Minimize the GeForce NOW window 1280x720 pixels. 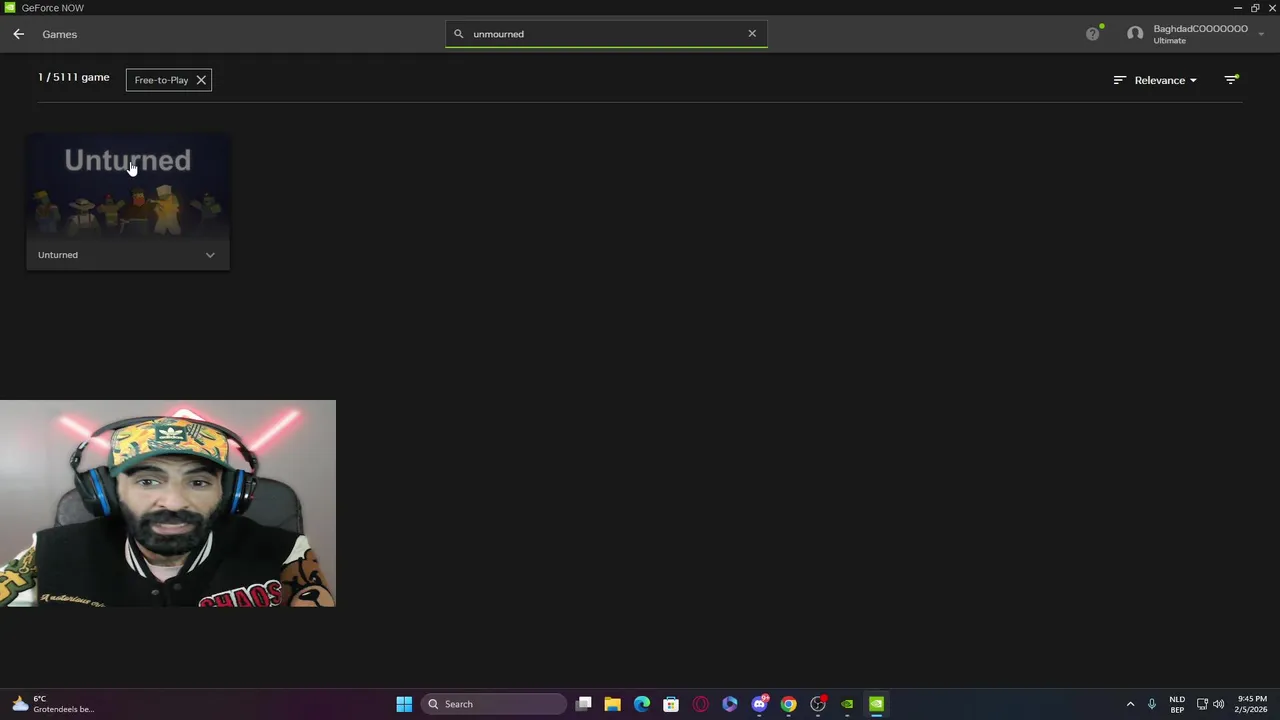pos(1238,8)
